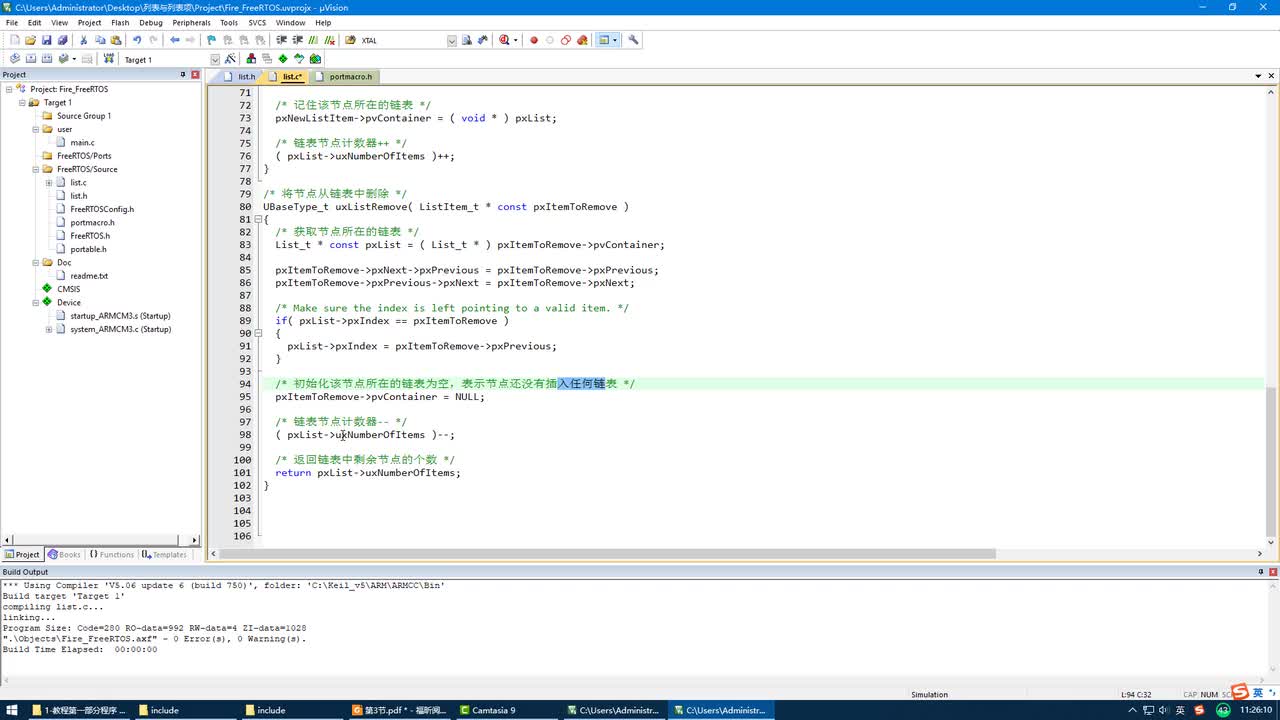This screenshot has width=1280, height=720.
Task: Open debug magnifier dropdown arrow
Action: [516, 40]
